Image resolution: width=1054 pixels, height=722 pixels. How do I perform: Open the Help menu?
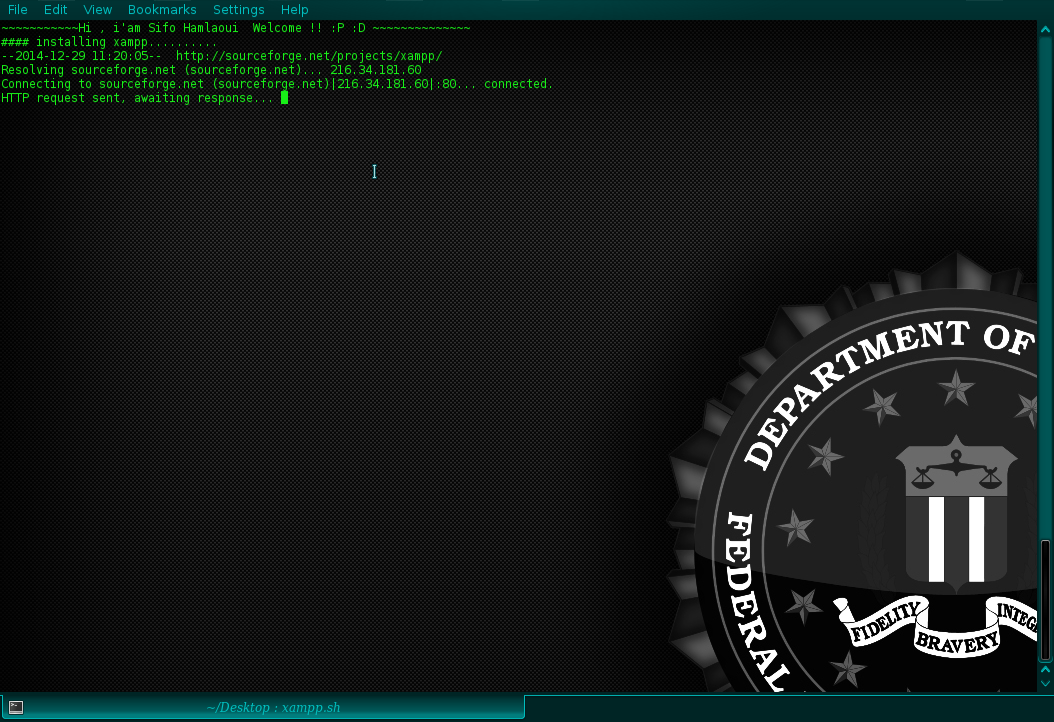pyautogui.click(x=294, y=9)
